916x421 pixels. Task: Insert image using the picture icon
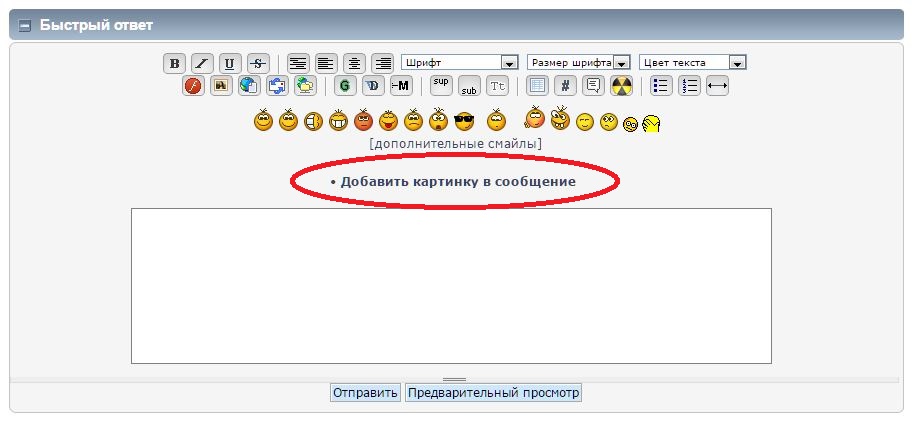click(221, 86)
